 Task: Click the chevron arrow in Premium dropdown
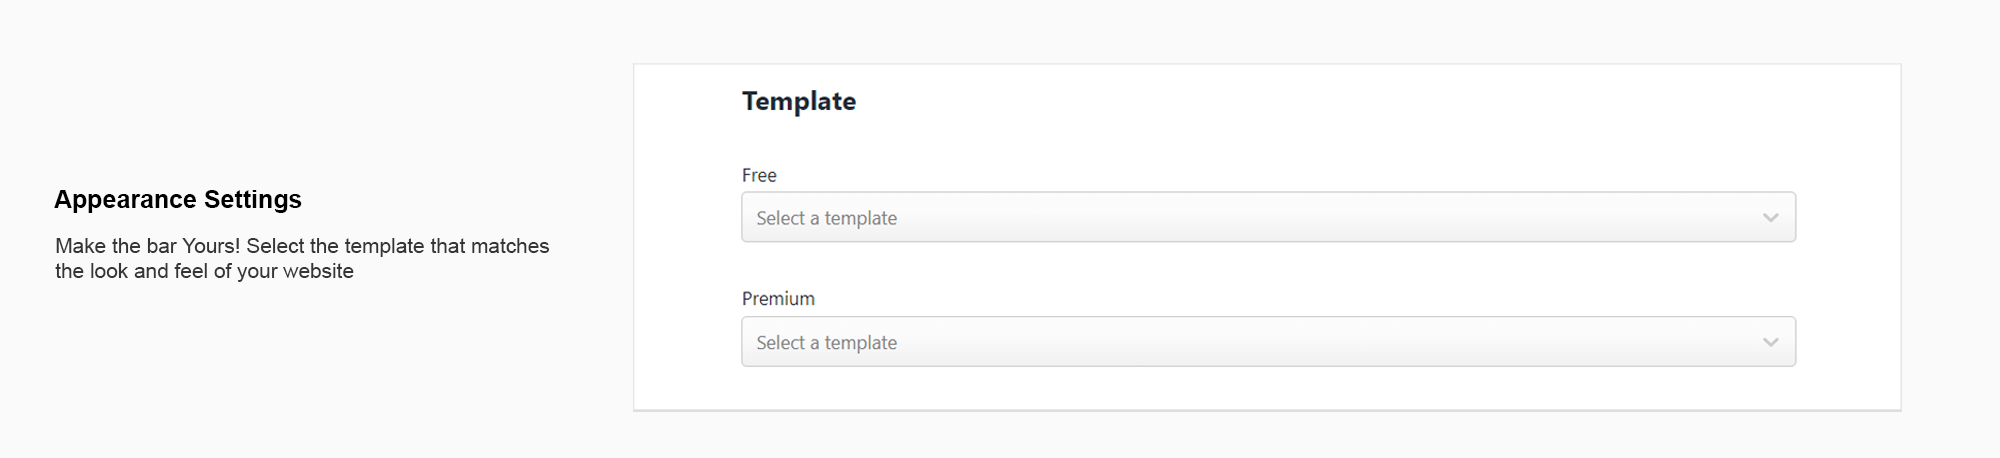point(1770,343)
